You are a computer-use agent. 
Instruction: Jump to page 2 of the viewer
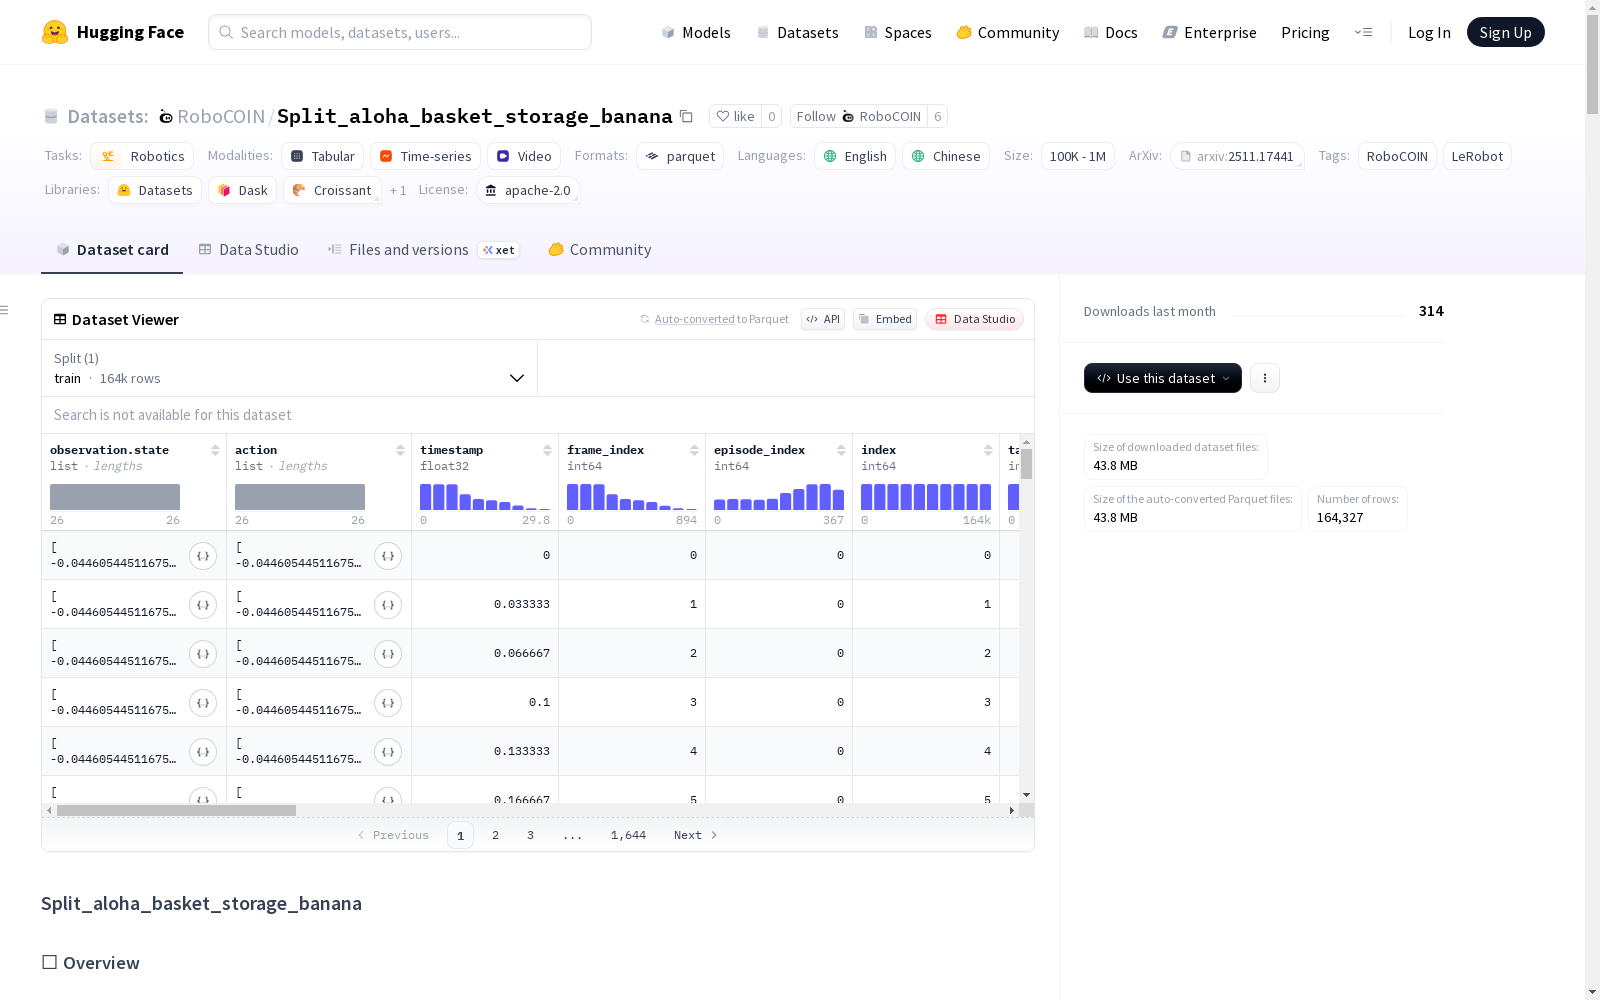pyautogui.click(x=495, y=835)
